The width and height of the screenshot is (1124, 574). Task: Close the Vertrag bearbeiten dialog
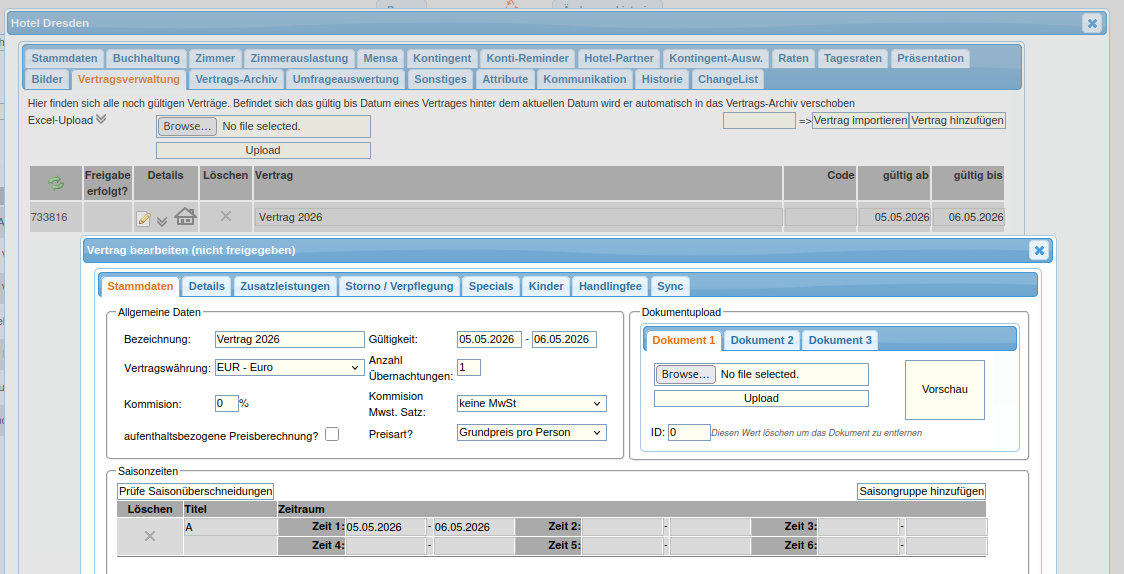[x=1039, y=250]
